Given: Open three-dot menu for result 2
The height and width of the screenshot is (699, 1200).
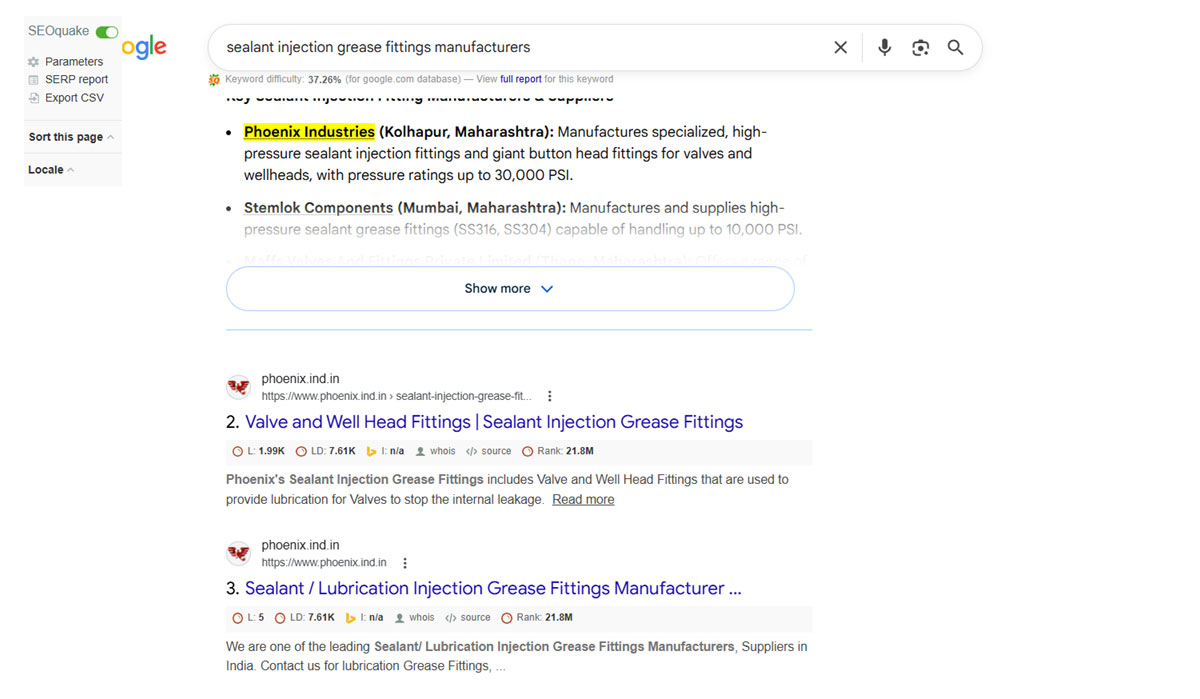Looking at the screenshot, I should 549,396.
